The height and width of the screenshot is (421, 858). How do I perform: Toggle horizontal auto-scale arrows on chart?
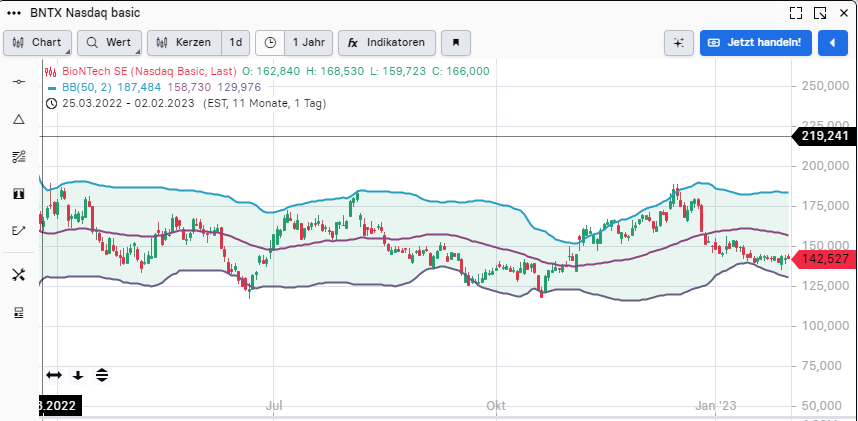[x=54, y=375]
